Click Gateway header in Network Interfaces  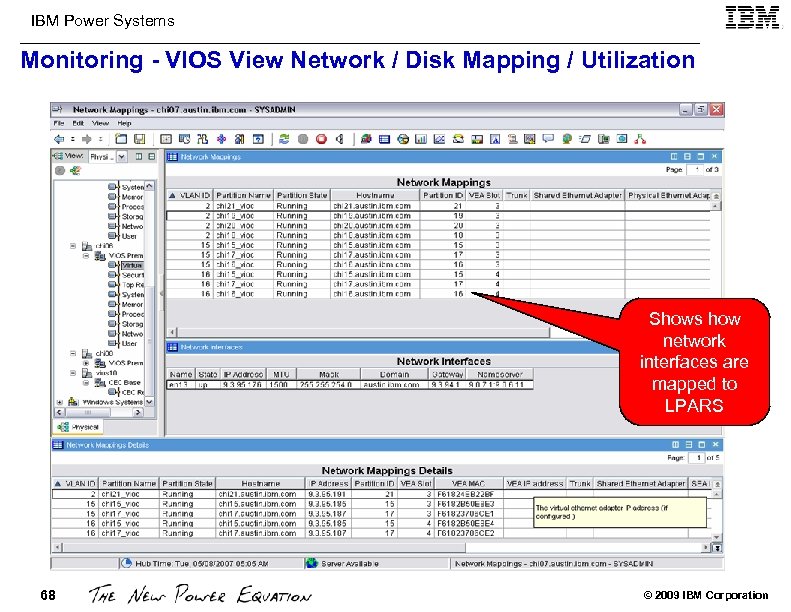coord(447,374)
